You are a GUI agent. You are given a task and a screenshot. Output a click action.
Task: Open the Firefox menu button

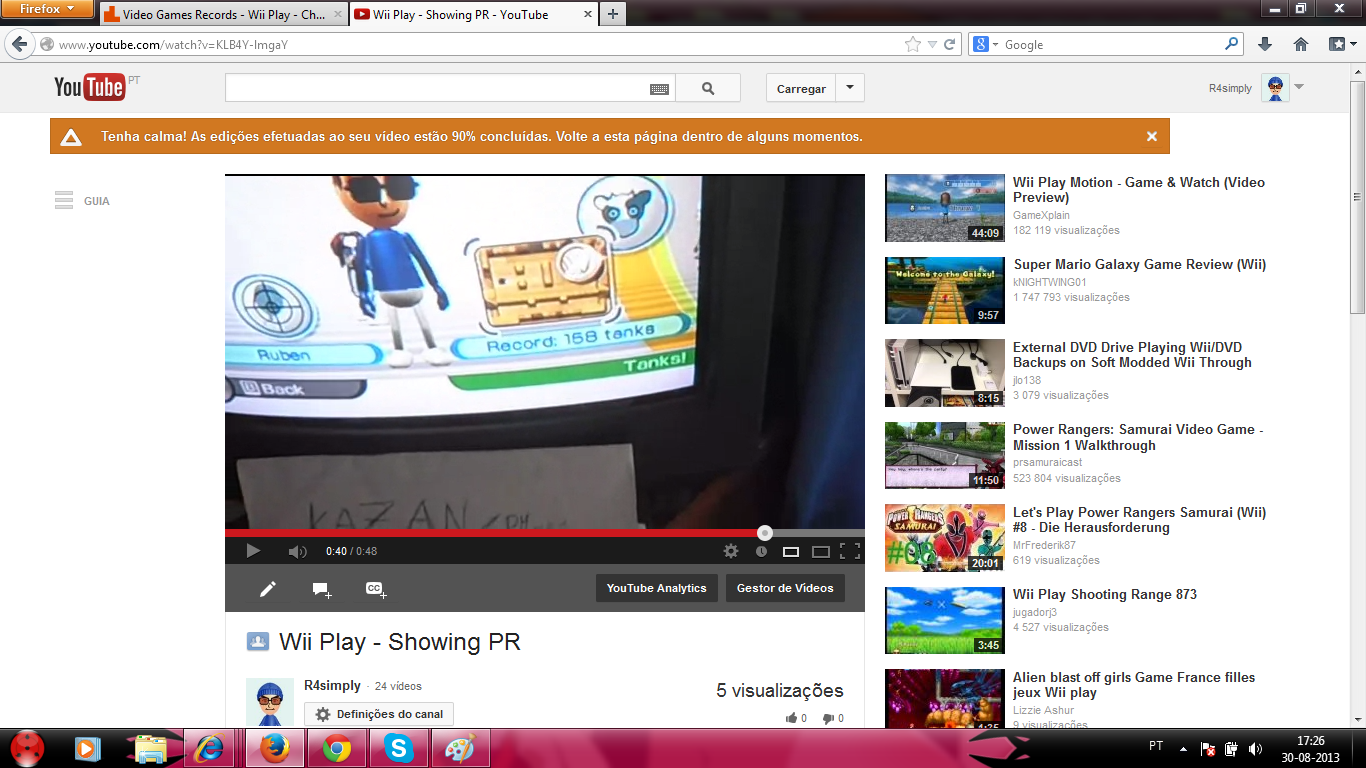[47, 9]
